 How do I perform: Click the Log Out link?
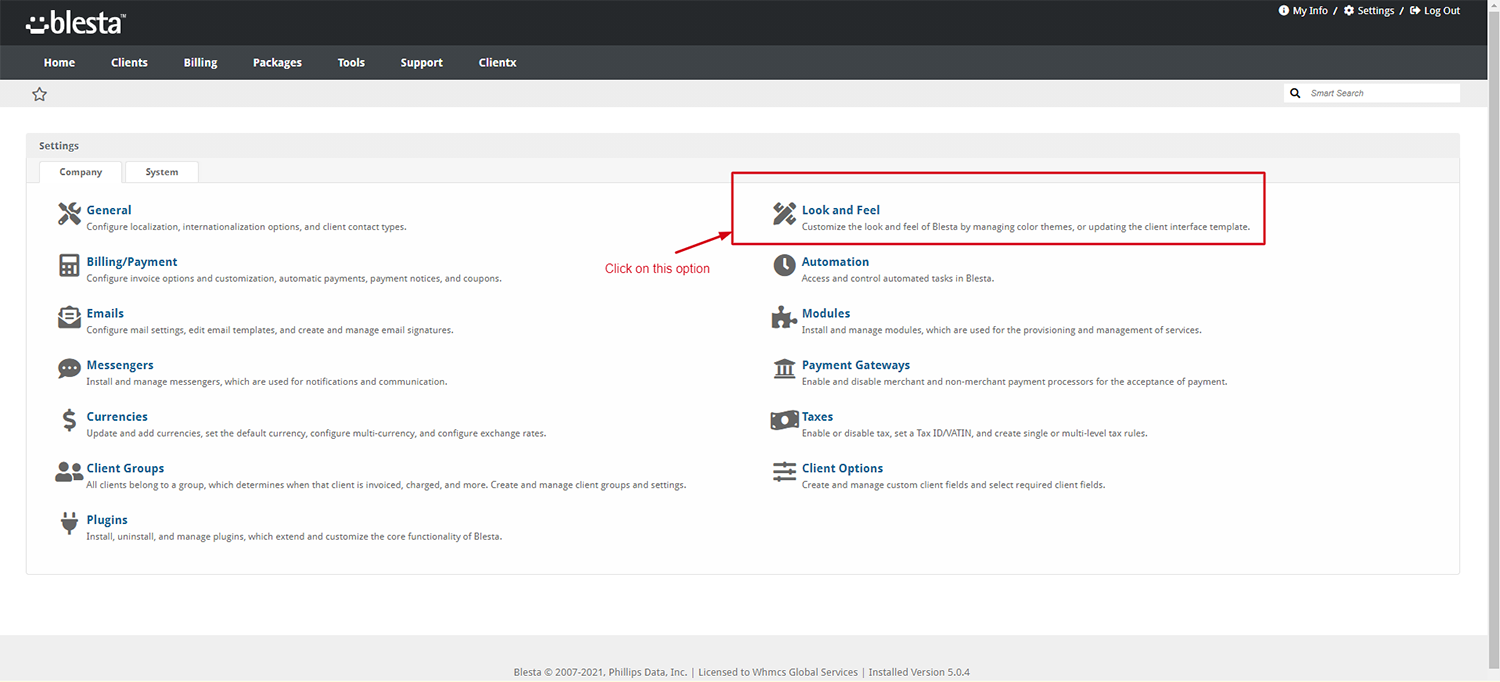pos(1442,11)
